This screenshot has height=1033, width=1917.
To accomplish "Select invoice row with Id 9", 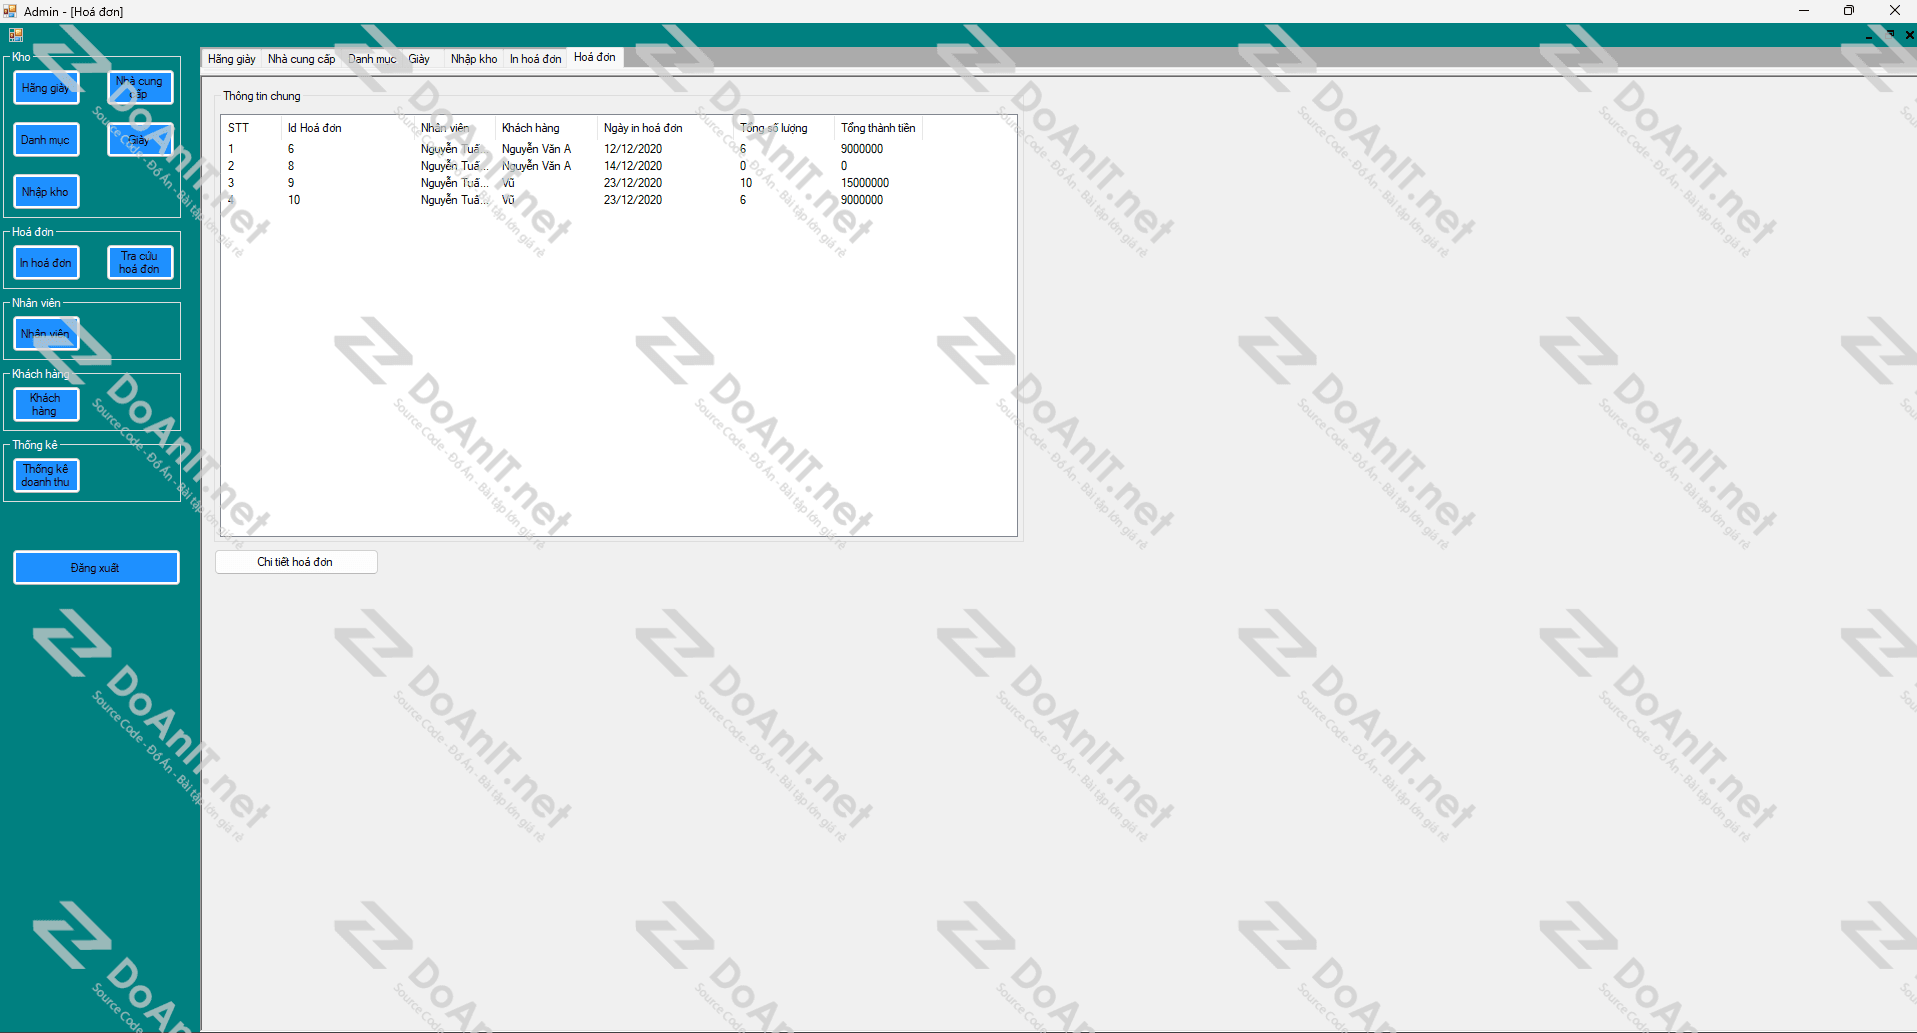I will (570, 183).
